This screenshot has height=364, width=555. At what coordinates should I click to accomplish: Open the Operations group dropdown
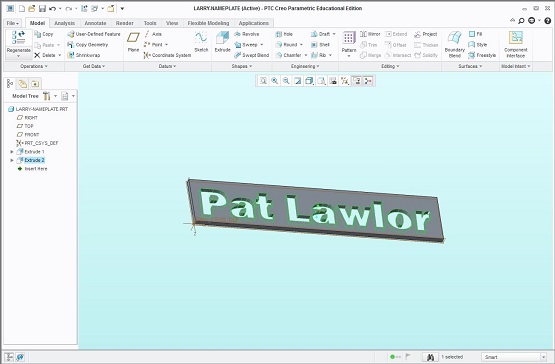[x=34, y=66]
